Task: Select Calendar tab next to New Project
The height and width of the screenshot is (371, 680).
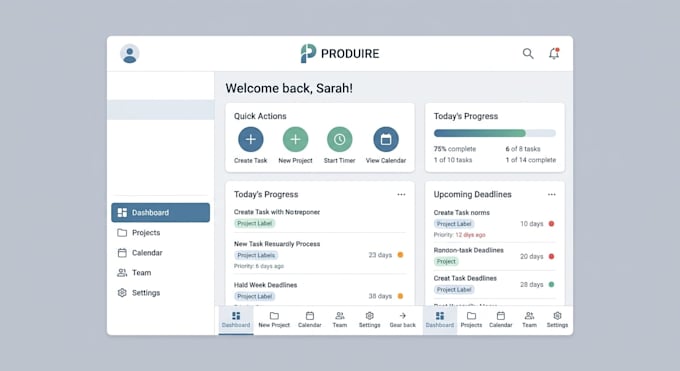Action: click(x=310, y=320)
